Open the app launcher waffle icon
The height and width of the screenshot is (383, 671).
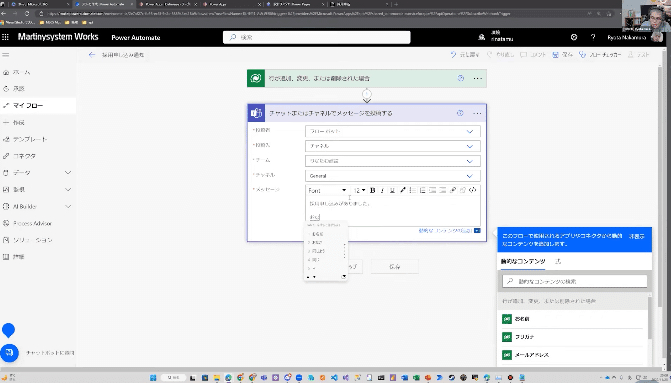point(6,37)
